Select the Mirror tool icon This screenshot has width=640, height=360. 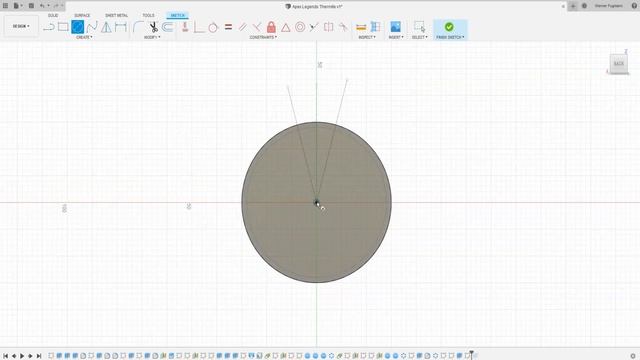(106, 27)
